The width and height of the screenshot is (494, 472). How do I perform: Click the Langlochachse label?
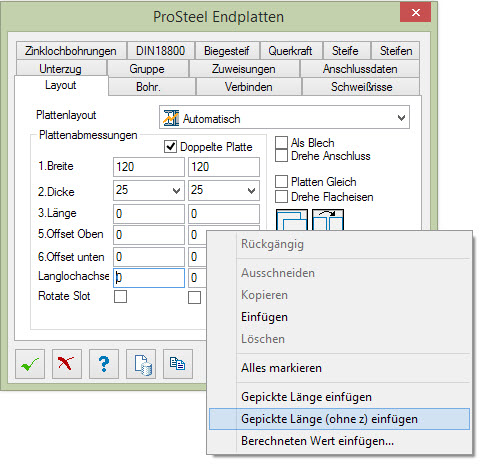tap(74, 276)
